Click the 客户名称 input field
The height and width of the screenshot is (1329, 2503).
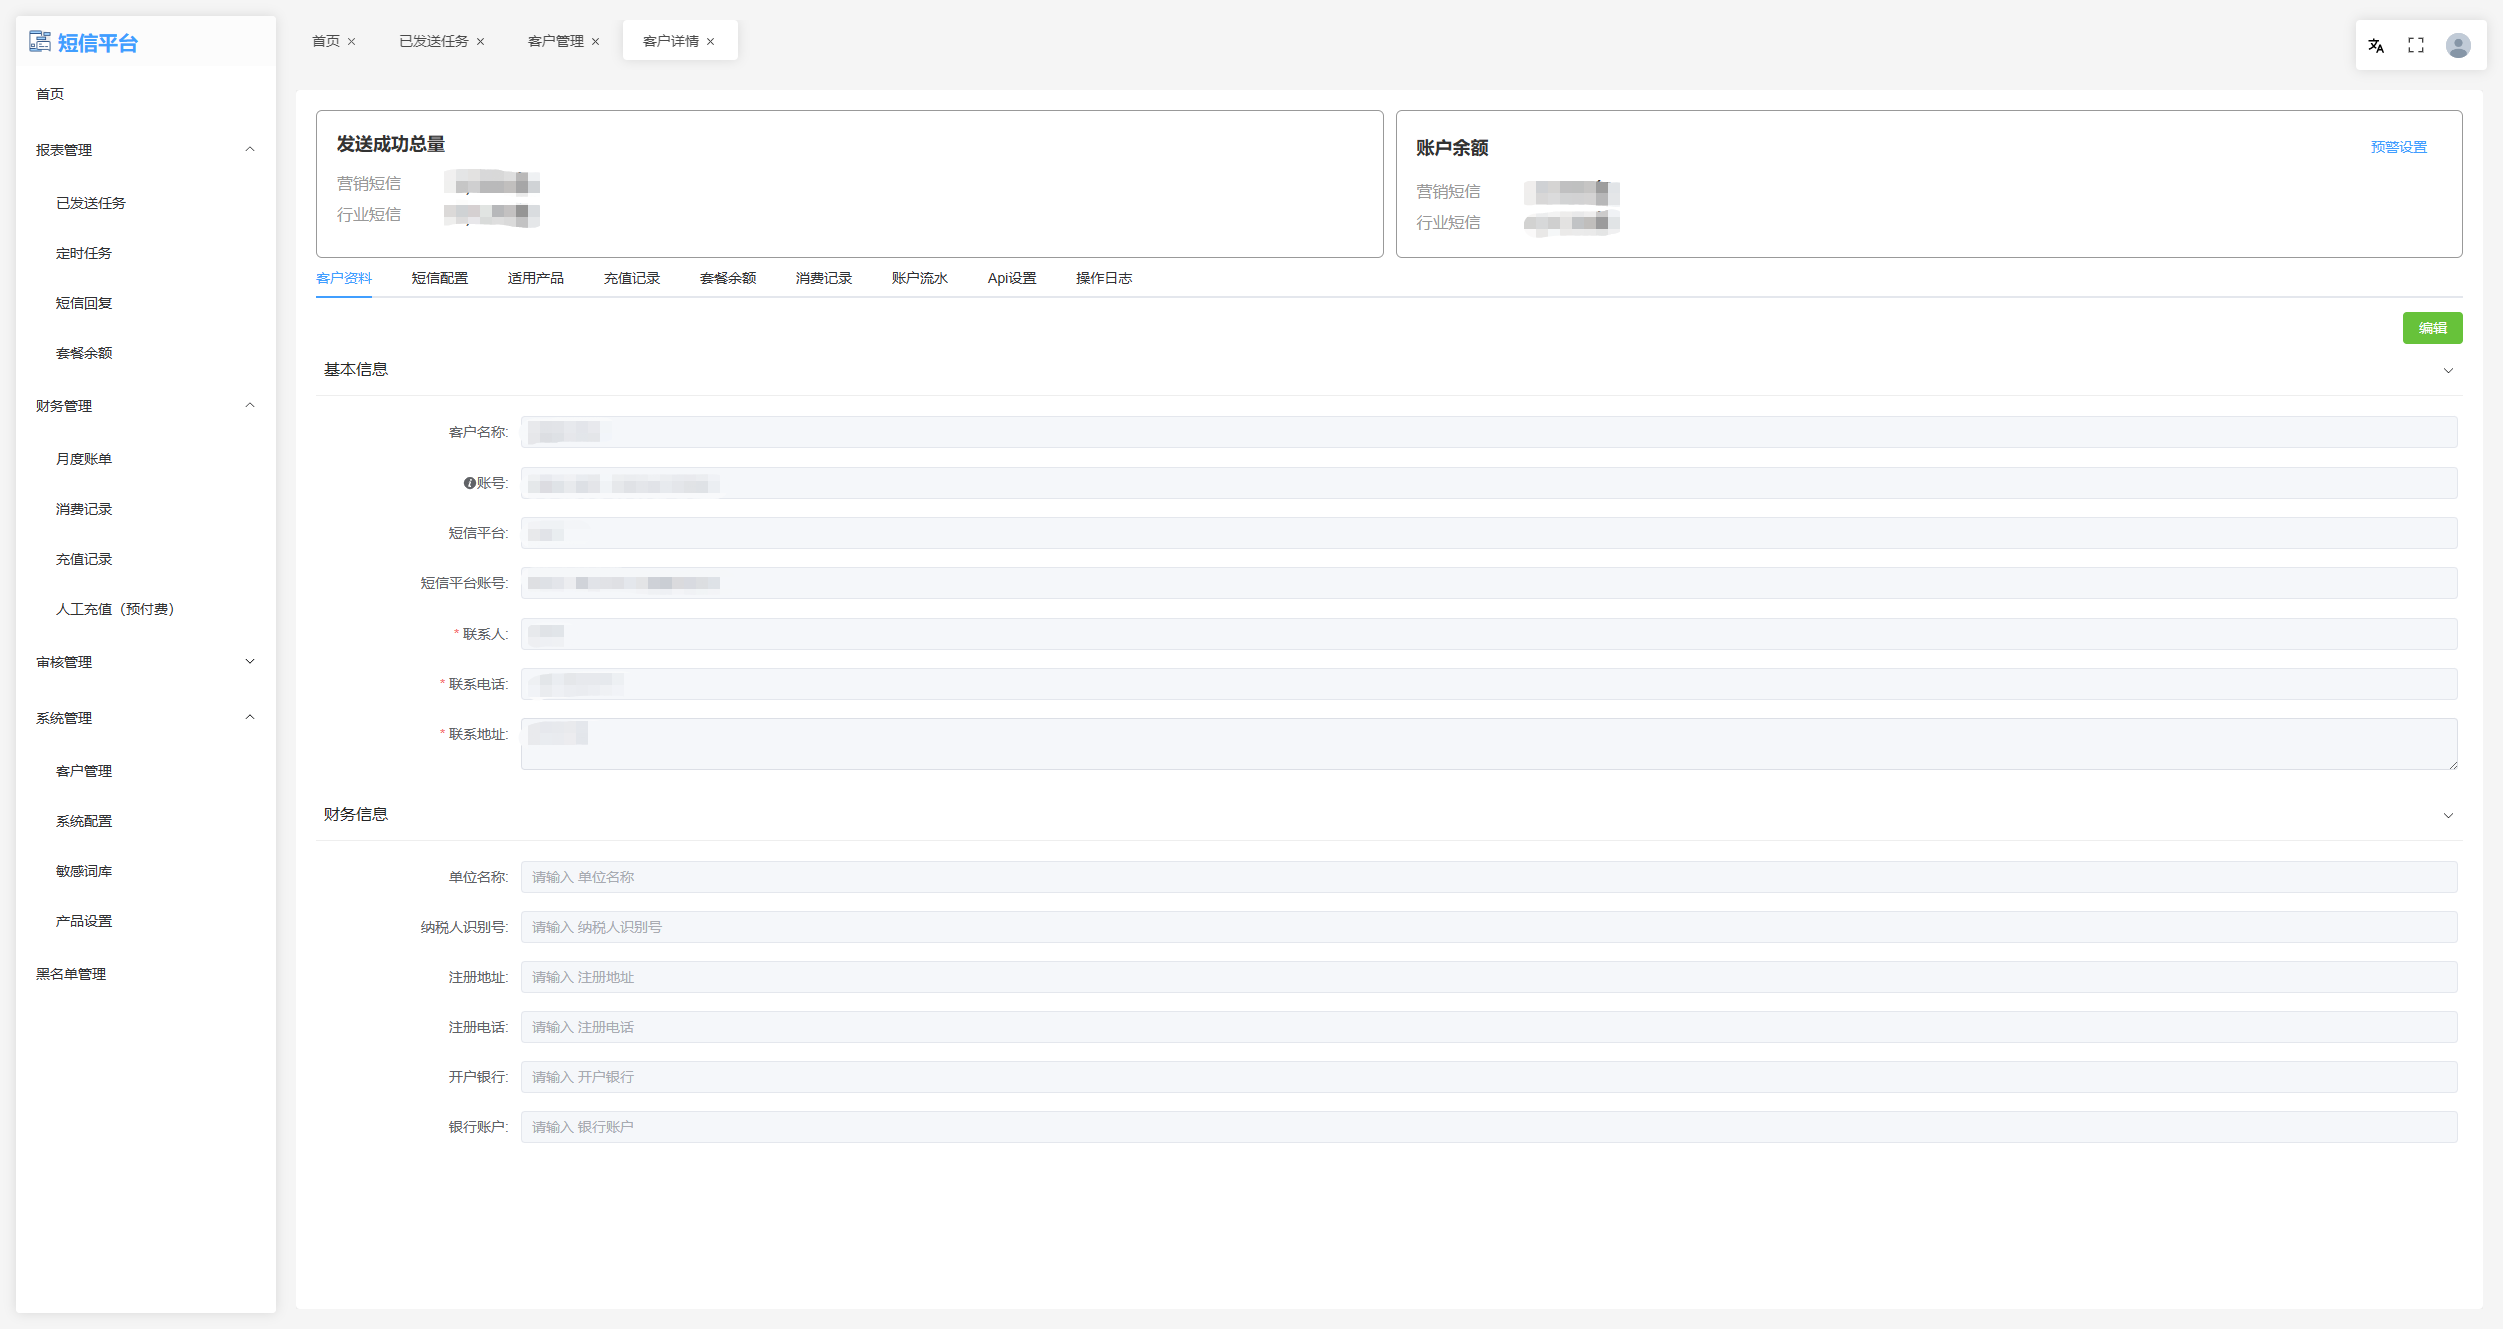point(1489,432)
